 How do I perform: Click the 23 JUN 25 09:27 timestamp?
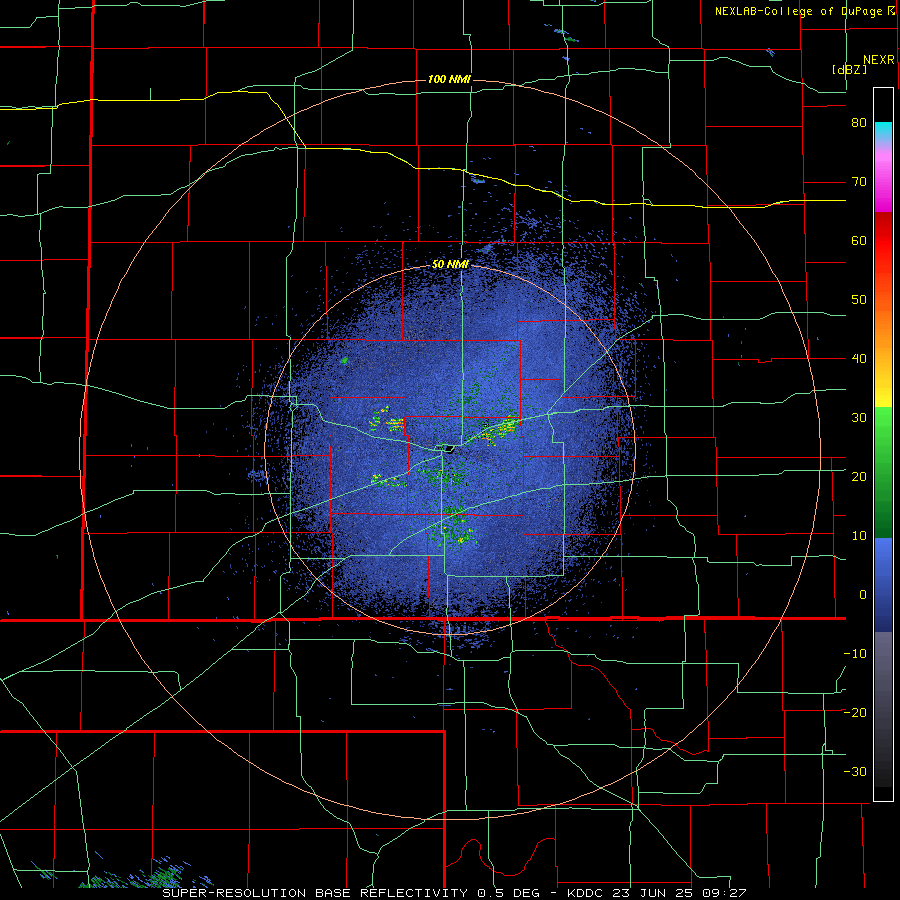(x=681, y=893)
